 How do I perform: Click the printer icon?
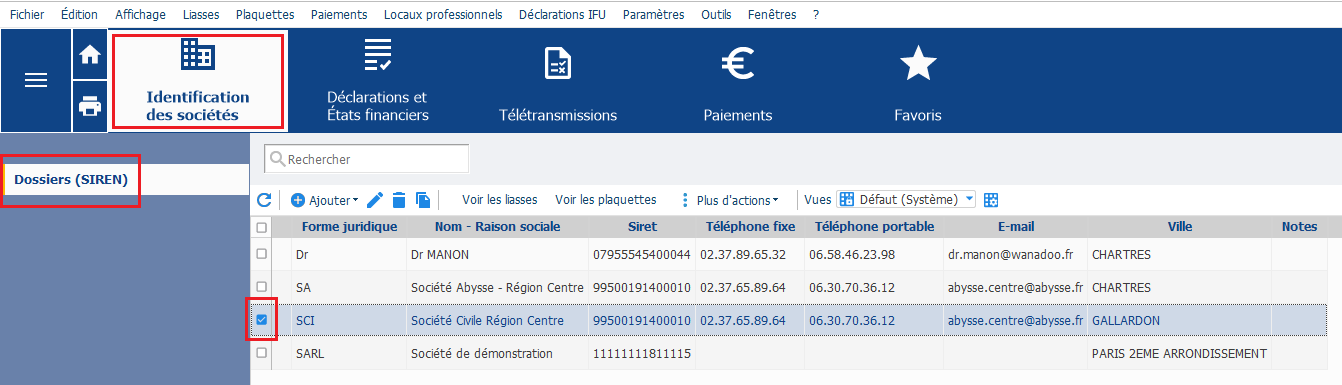pyautogui.click(x=90, y=106)
